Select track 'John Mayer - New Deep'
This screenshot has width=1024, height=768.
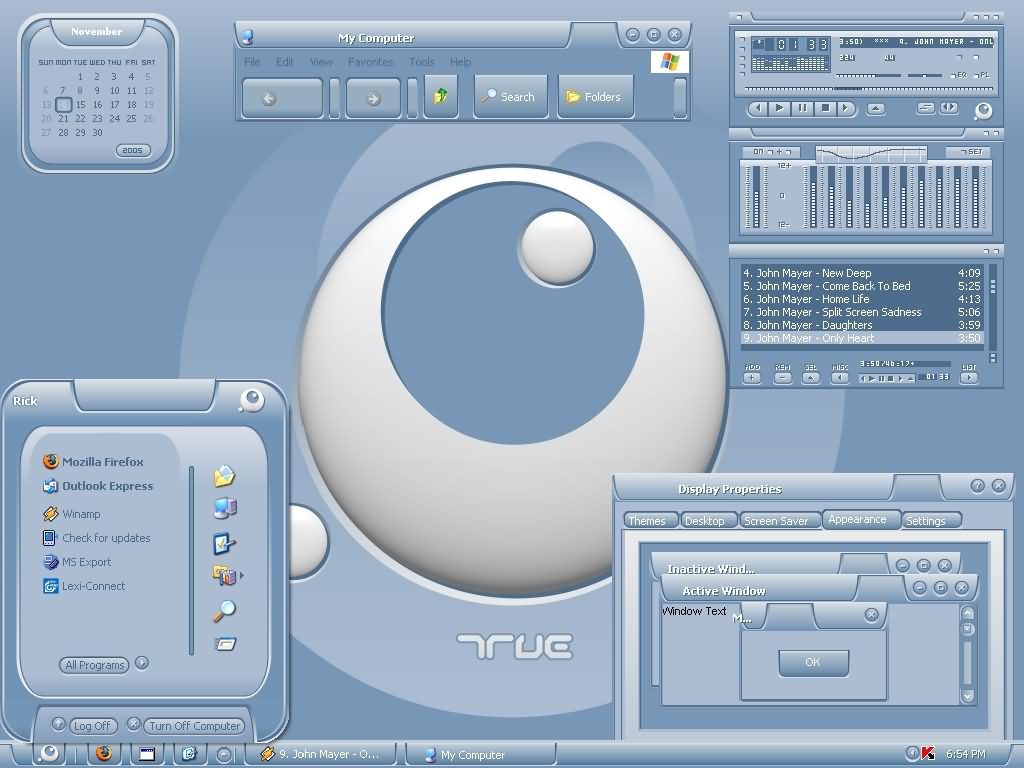coord(861,273)
